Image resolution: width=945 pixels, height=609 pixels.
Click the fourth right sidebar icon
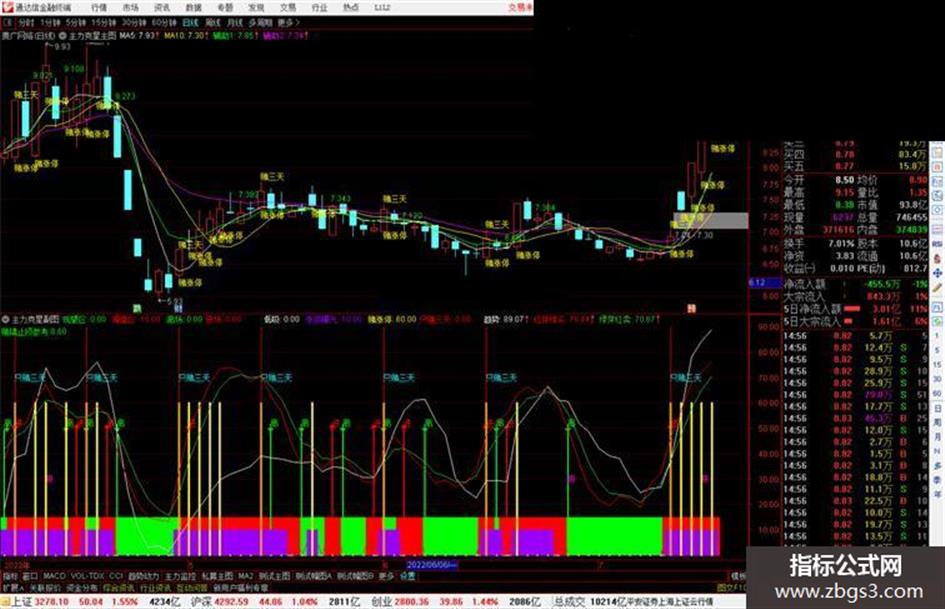[937, 196]
